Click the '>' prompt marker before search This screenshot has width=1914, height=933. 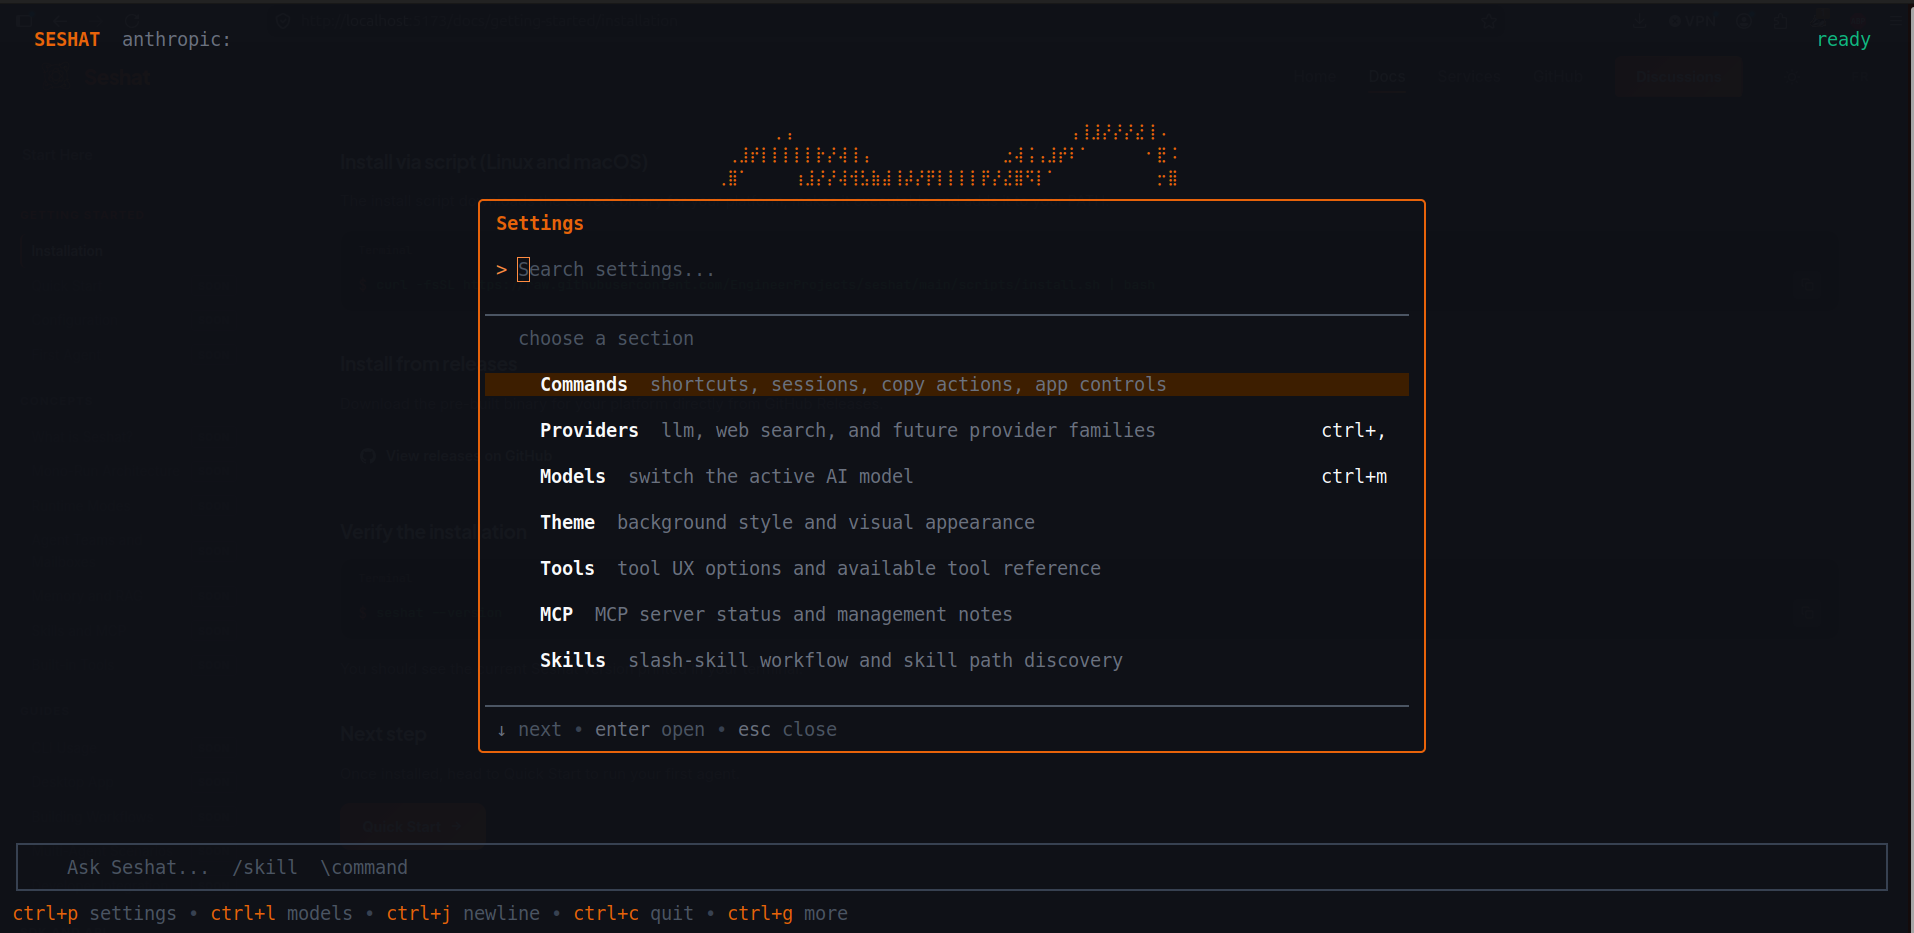(502, 270)
